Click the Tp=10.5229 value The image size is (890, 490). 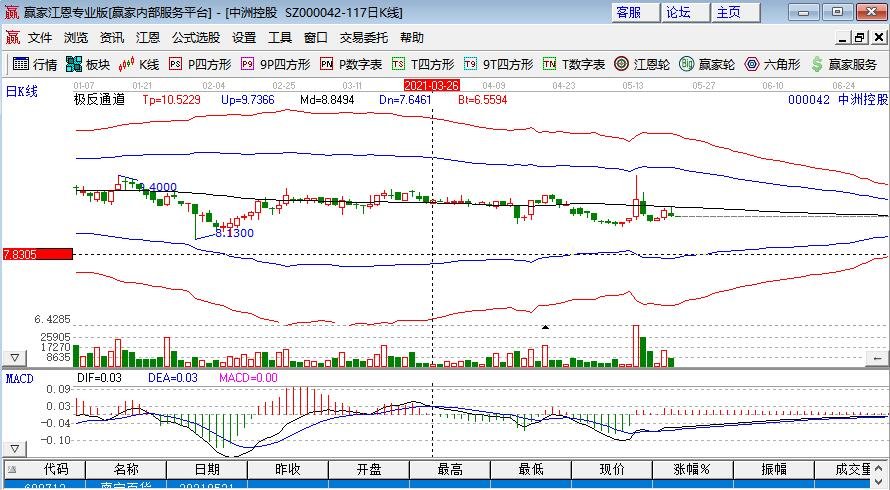pyautogui.click(x=171, y=100)
